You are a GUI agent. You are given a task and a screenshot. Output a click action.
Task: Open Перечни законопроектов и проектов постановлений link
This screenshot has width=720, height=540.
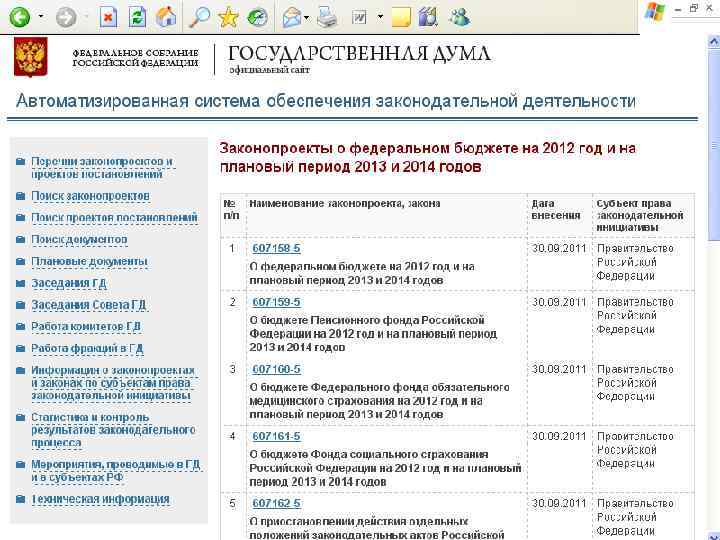(x=101, y=168)
